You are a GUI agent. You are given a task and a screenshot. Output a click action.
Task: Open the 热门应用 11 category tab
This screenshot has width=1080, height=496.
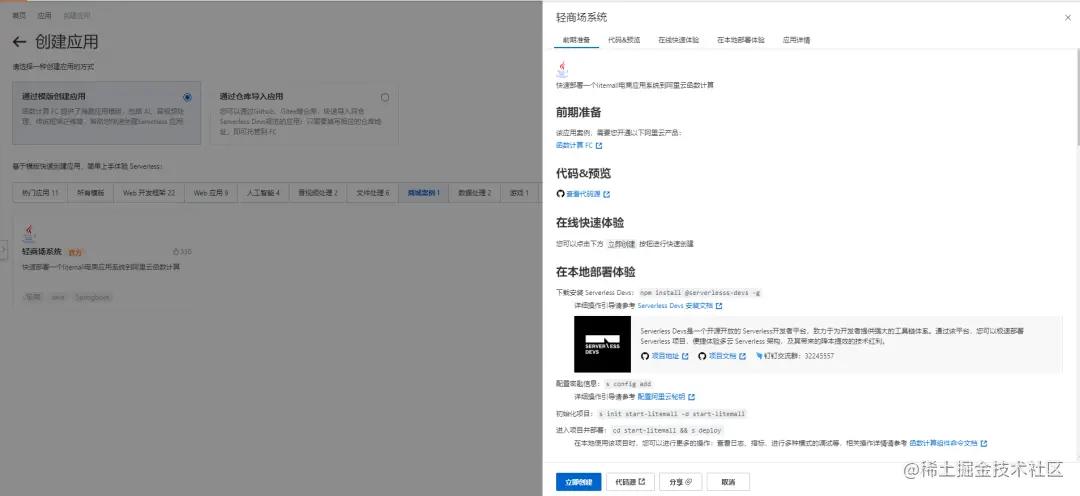40,193
